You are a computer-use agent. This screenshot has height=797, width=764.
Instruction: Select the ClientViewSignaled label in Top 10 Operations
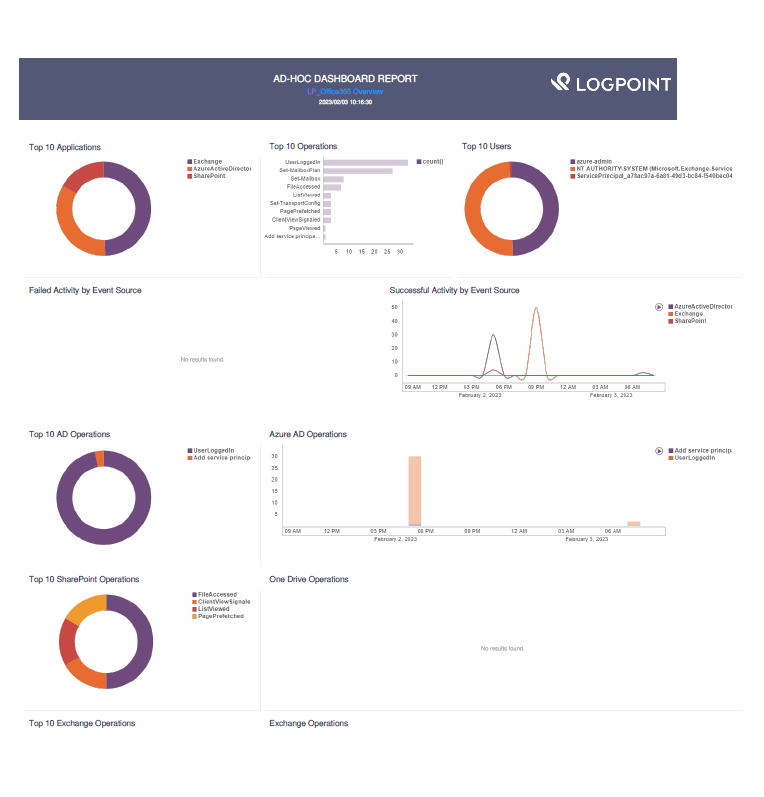(296, 220)
